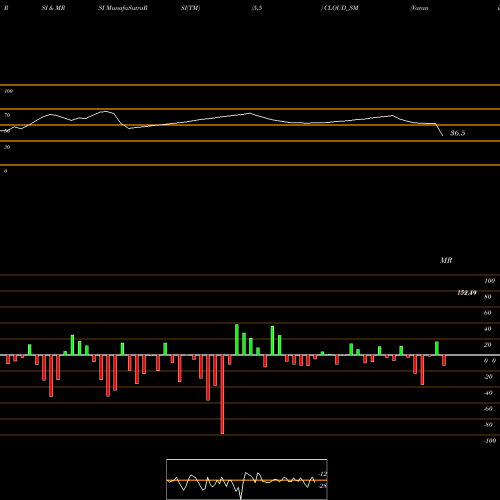Click the '-100' label on MR axis
Viewport: 500px width, 500px height.
point(490,441)
